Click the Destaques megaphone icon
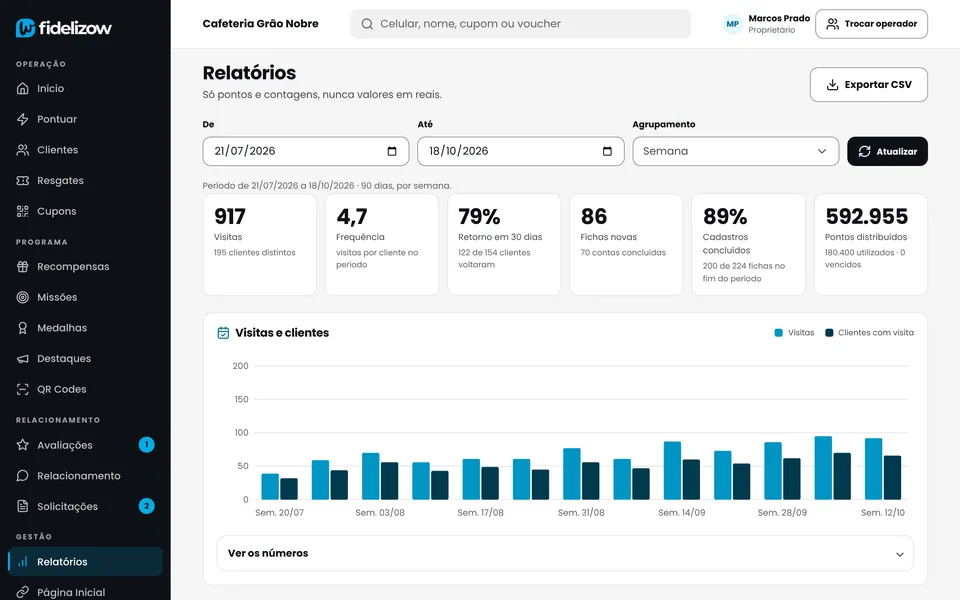This screenshot has width=960, height=600. [23, 358]
